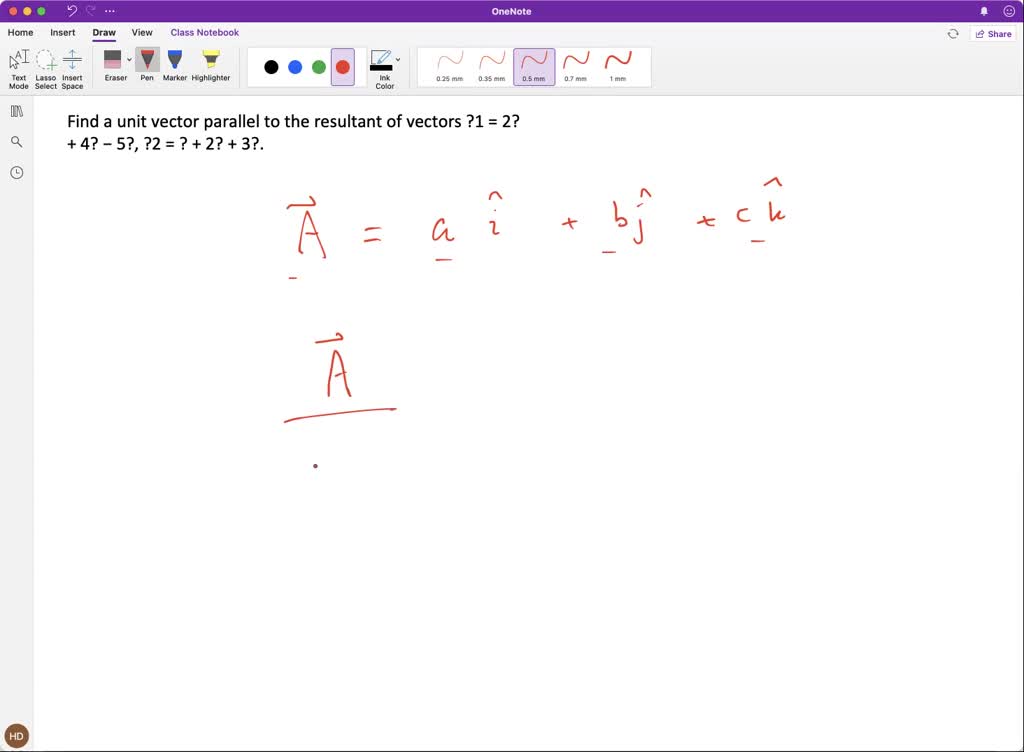This screenshot has width=1024, height=752.
Task: Open the Eraser options dropdown
Action: pyautogui.click(x=129, y=60)
